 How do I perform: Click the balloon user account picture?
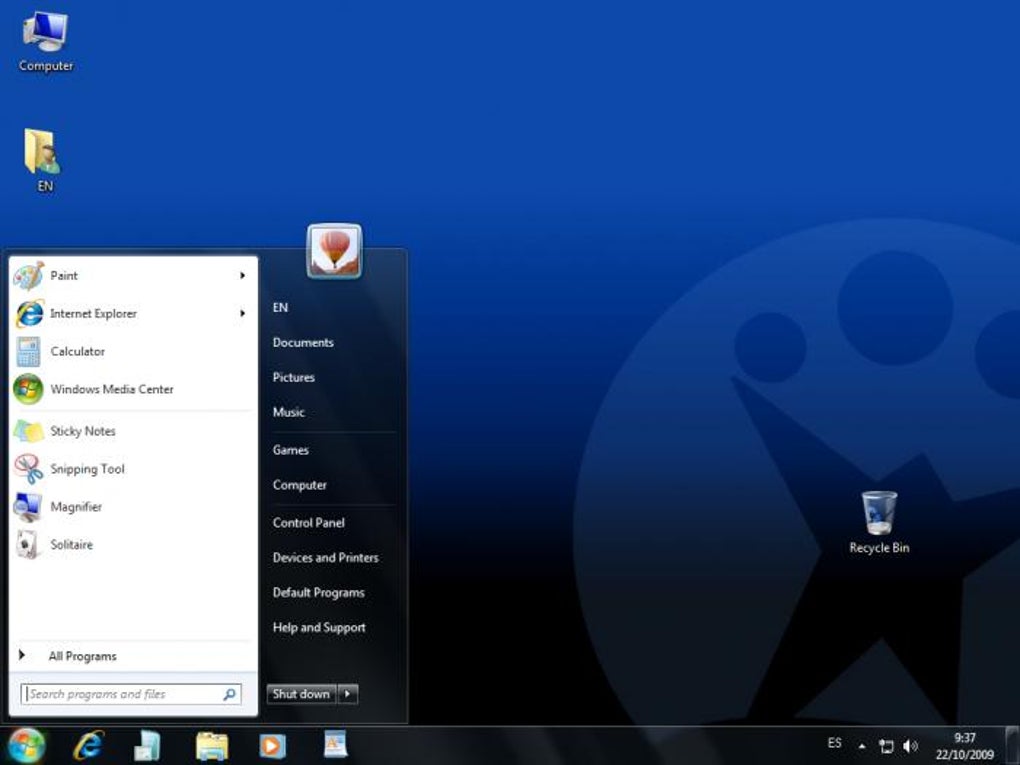334,250
